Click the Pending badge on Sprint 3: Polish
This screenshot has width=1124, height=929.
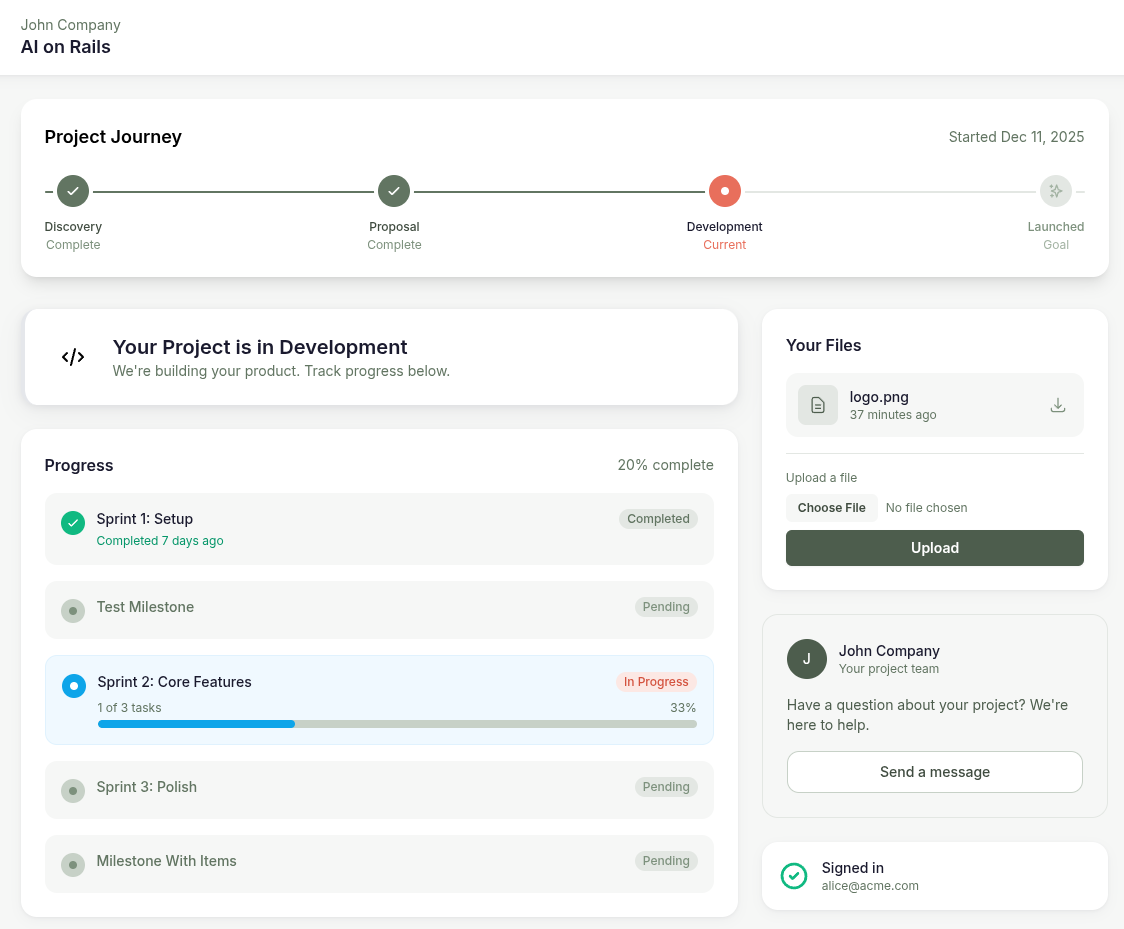[x=666, y=787]
